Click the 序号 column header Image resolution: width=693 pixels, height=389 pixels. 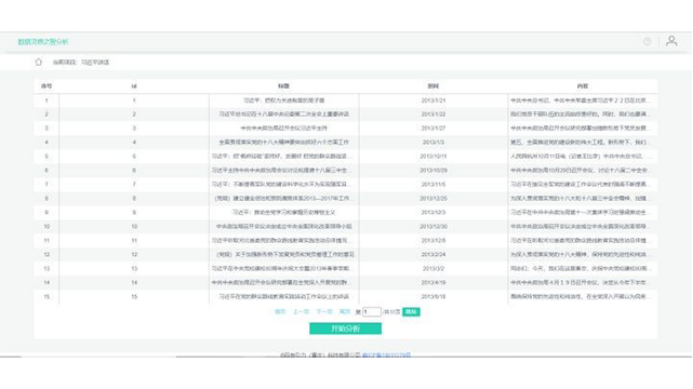pyautogui.click(x=46, y=86)
